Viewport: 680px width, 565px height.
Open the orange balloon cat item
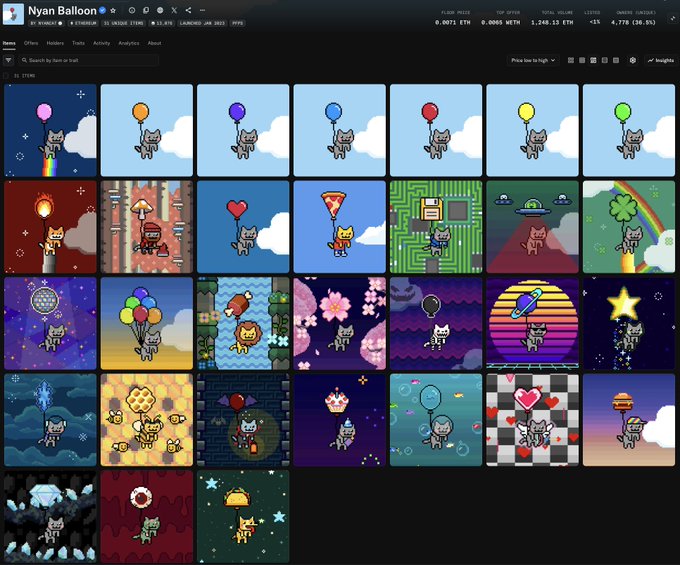[147, 131]
